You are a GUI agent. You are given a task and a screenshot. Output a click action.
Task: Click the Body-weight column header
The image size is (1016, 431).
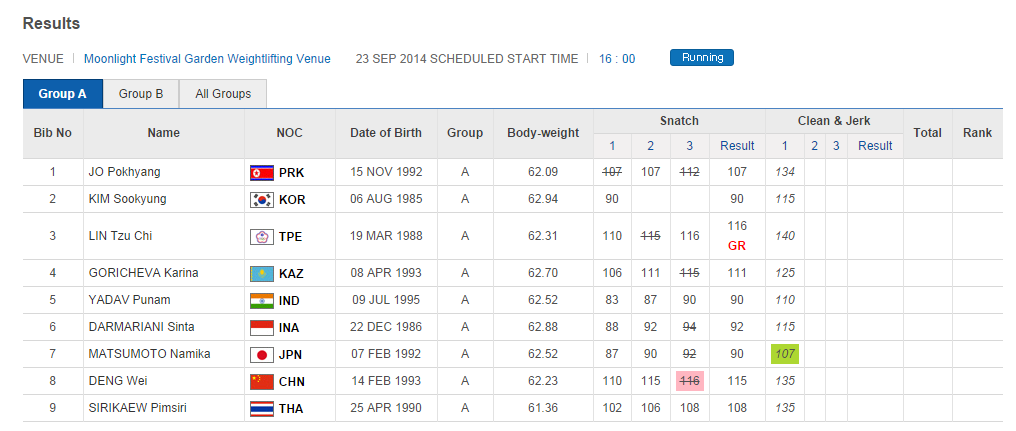click(543, 133)
